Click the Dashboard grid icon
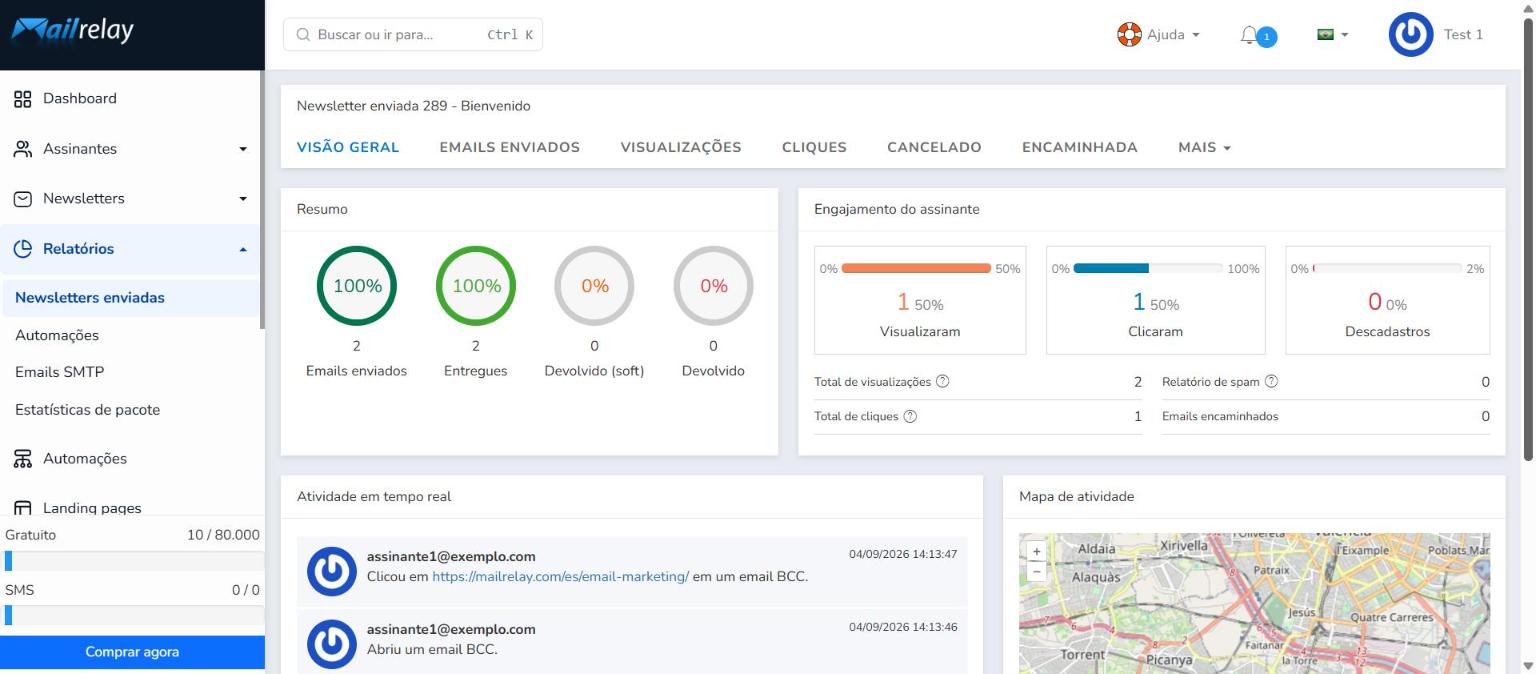This screenshot has width=1536, height=674. [x=22, y=99]
